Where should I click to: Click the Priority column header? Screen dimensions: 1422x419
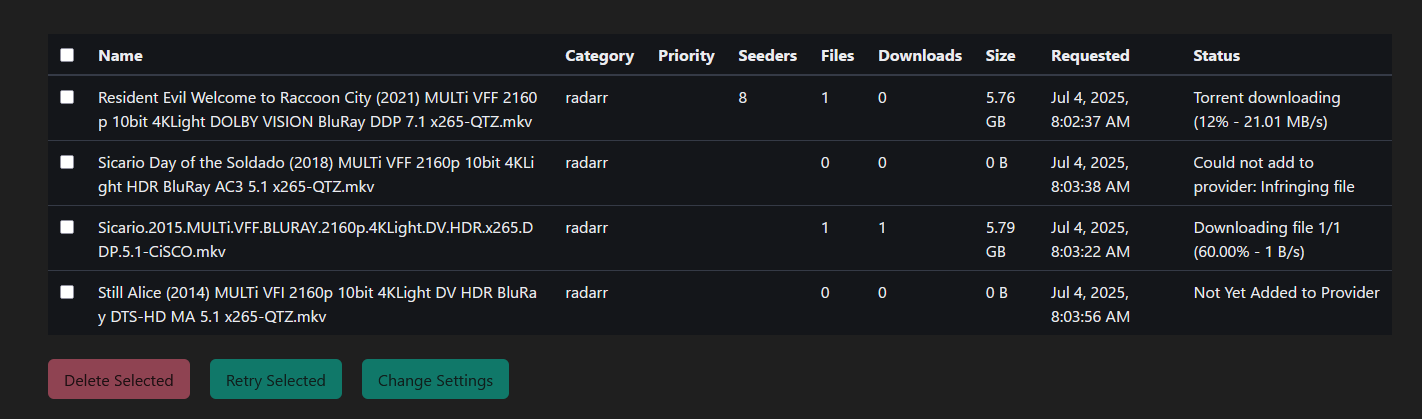click(x=686, y=55)
